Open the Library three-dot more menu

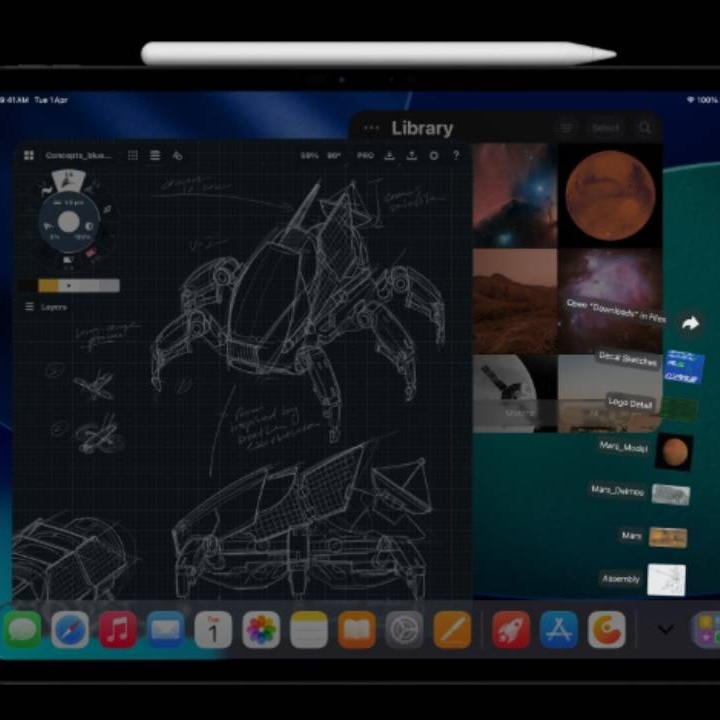tap(372, 128)
